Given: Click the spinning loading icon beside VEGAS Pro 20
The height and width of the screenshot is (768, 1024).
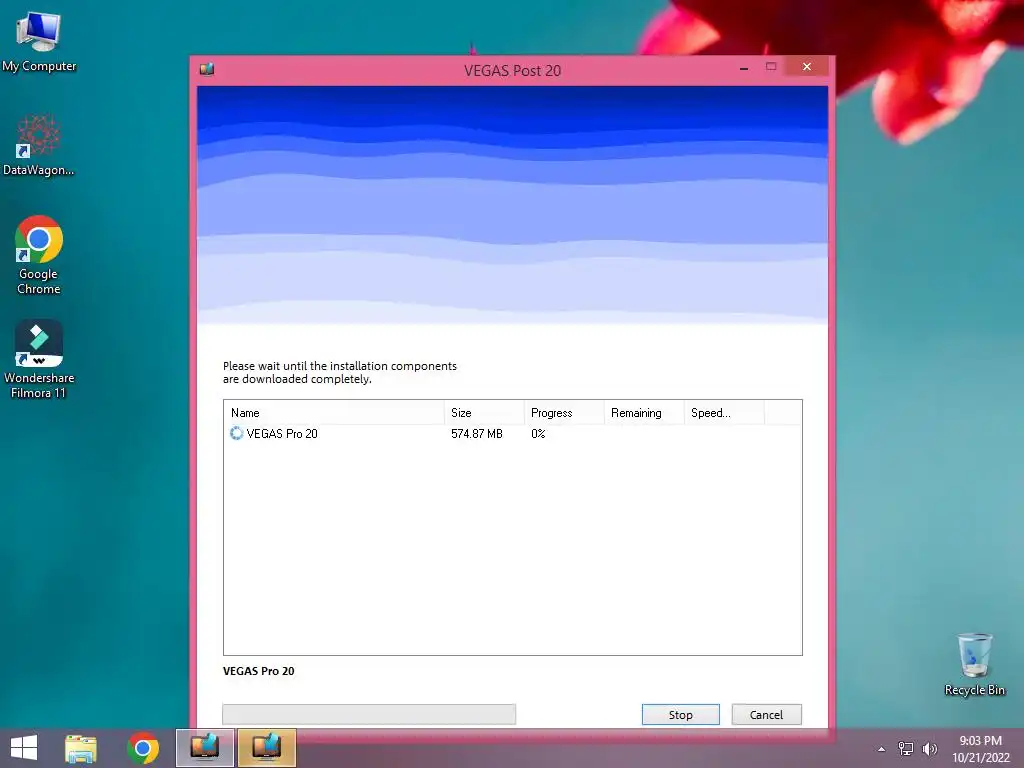Looking at the screenshot, I should tap(236, 433).
